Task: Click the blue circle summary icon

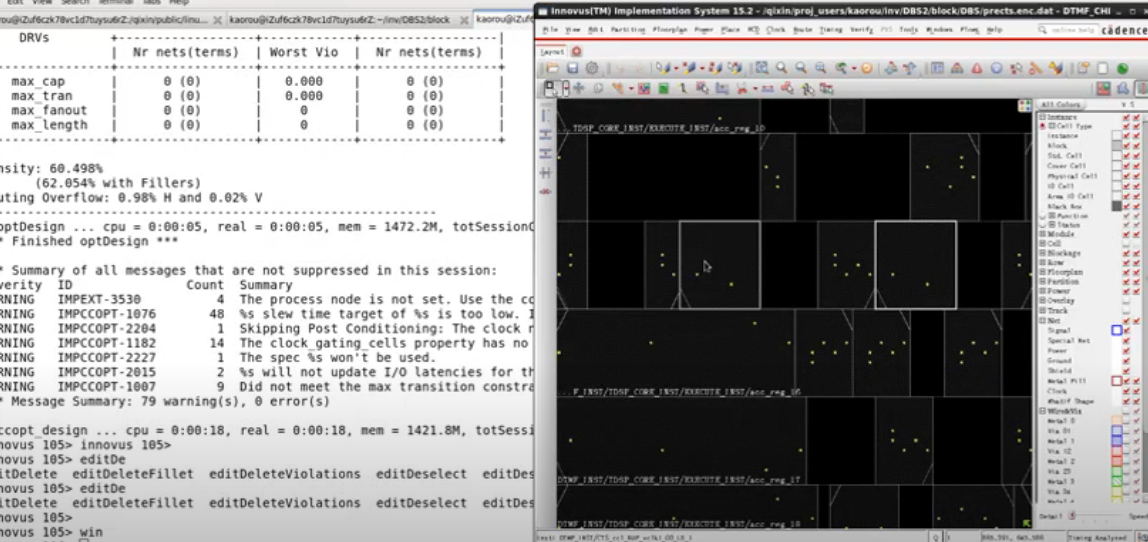Action: pos(996,68)
